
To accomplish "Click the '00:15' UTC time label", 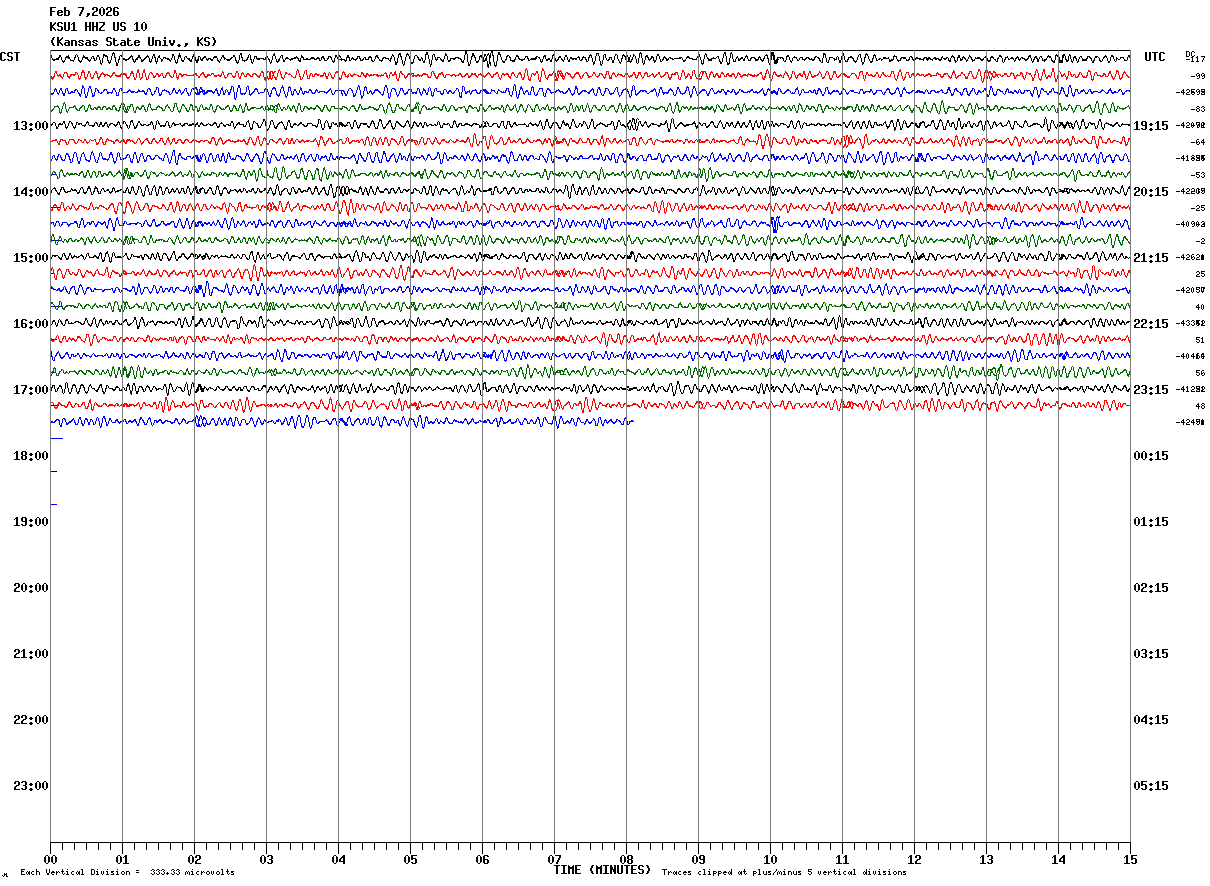I will 1151,456.
